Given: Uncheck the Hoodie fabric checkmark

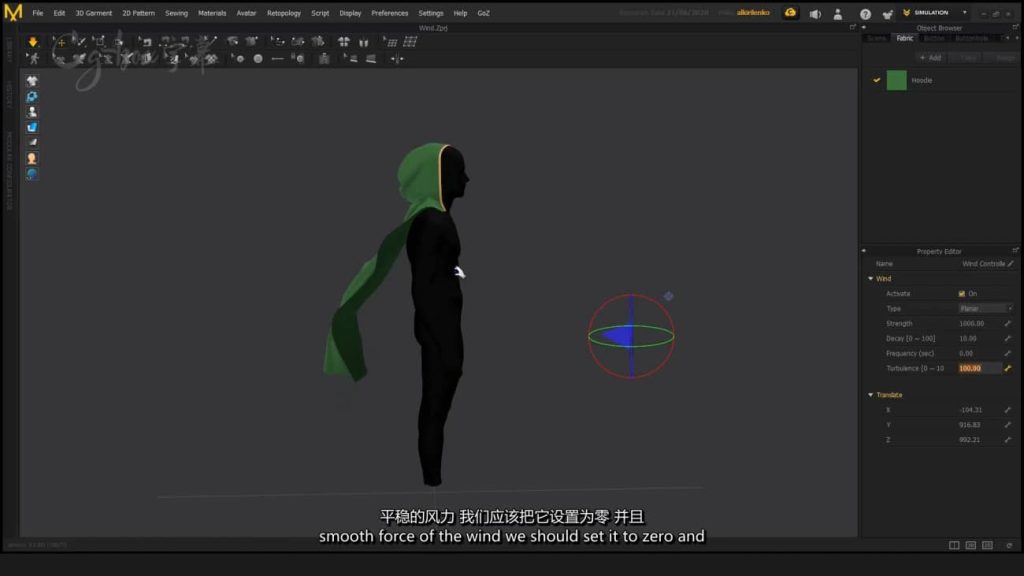Looking at the screenshot, I should pyautogui.click(x=877, y=80).
